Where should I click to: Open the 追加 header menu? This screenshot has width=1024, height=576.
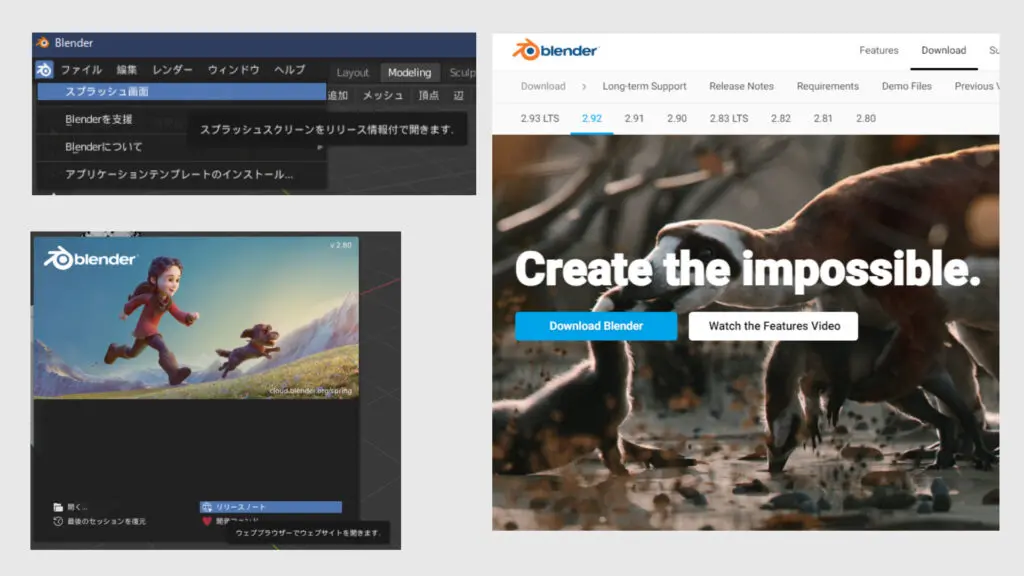tap(338, 95)
